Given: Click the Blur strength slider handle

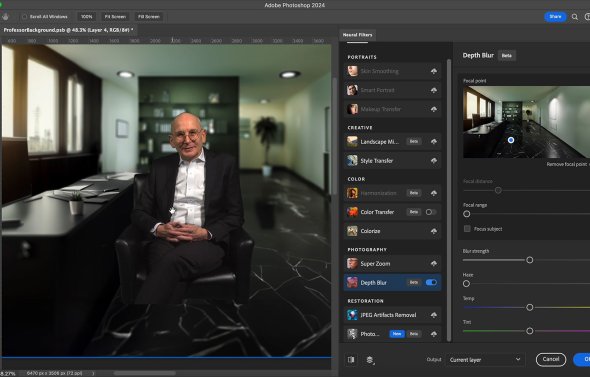Looking at the screenshot, I should [529, 260].
